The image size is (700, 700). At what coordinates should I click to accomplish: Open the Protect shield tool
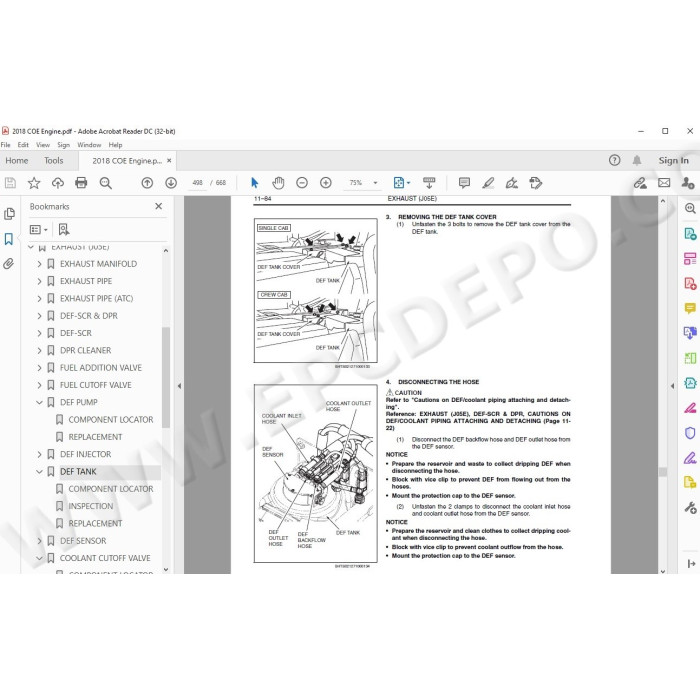(690, 433)
